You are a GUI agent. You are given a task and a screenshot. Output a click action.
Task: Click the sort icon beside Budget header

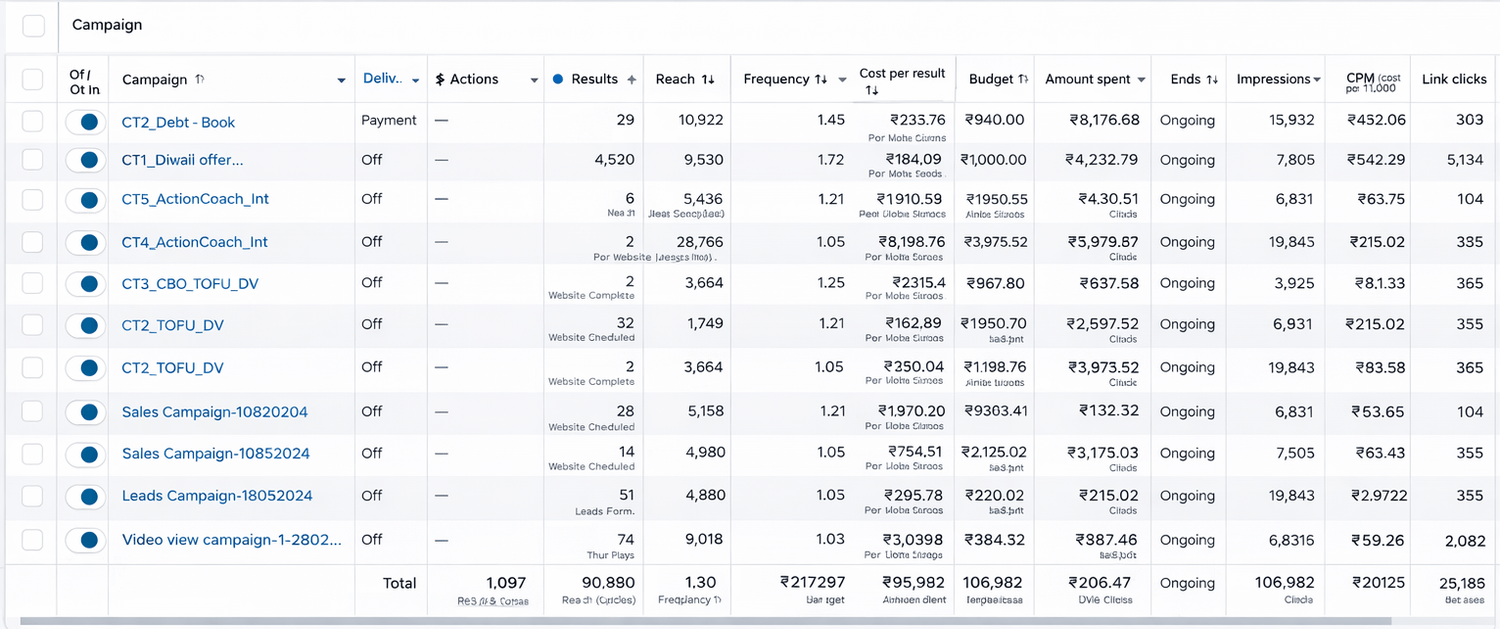(1023, 79)
